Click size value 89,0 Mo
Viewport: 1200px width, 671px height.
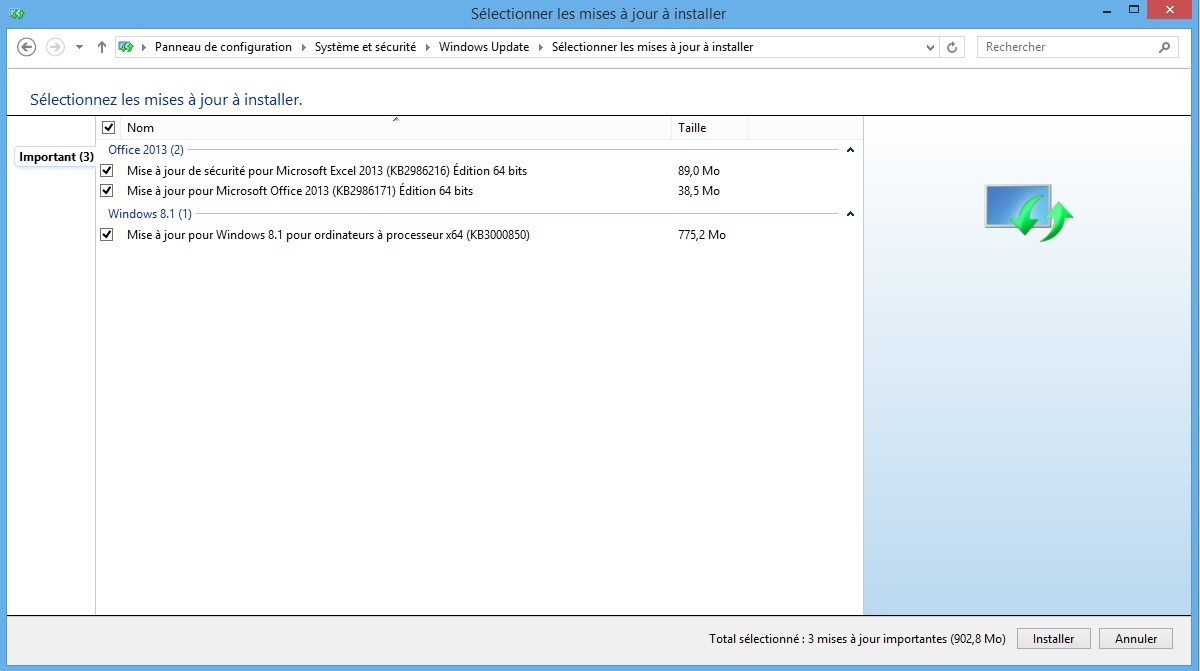coord(699,171)
